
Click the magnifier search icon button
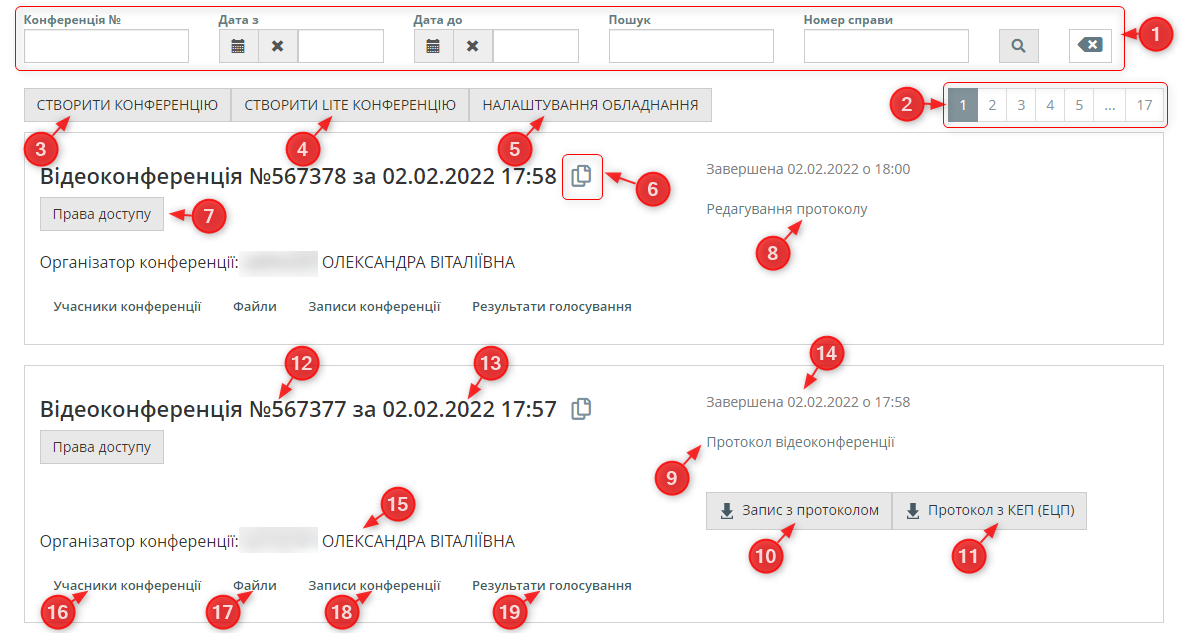(x=1018, y=46)
